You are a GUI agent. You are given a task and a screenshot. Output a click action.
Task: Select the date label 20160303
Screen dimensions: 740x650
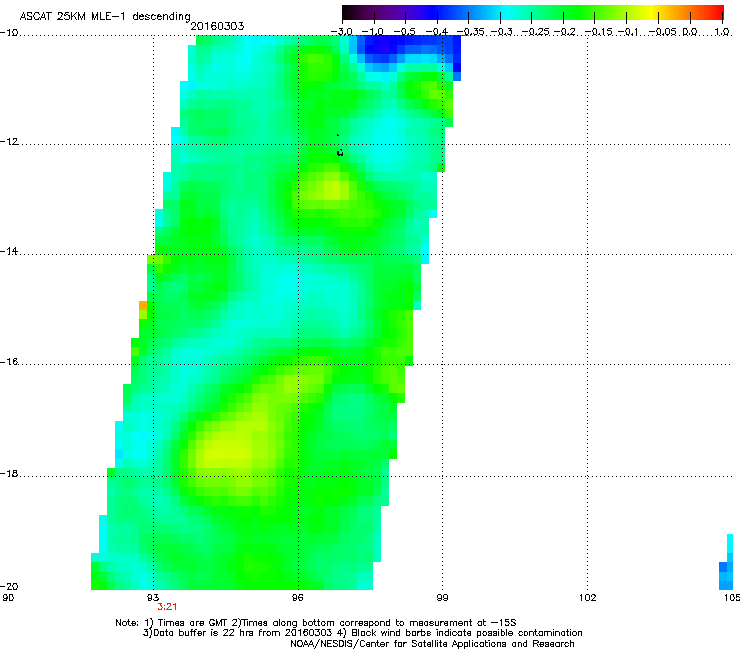(x=217, y=26)
